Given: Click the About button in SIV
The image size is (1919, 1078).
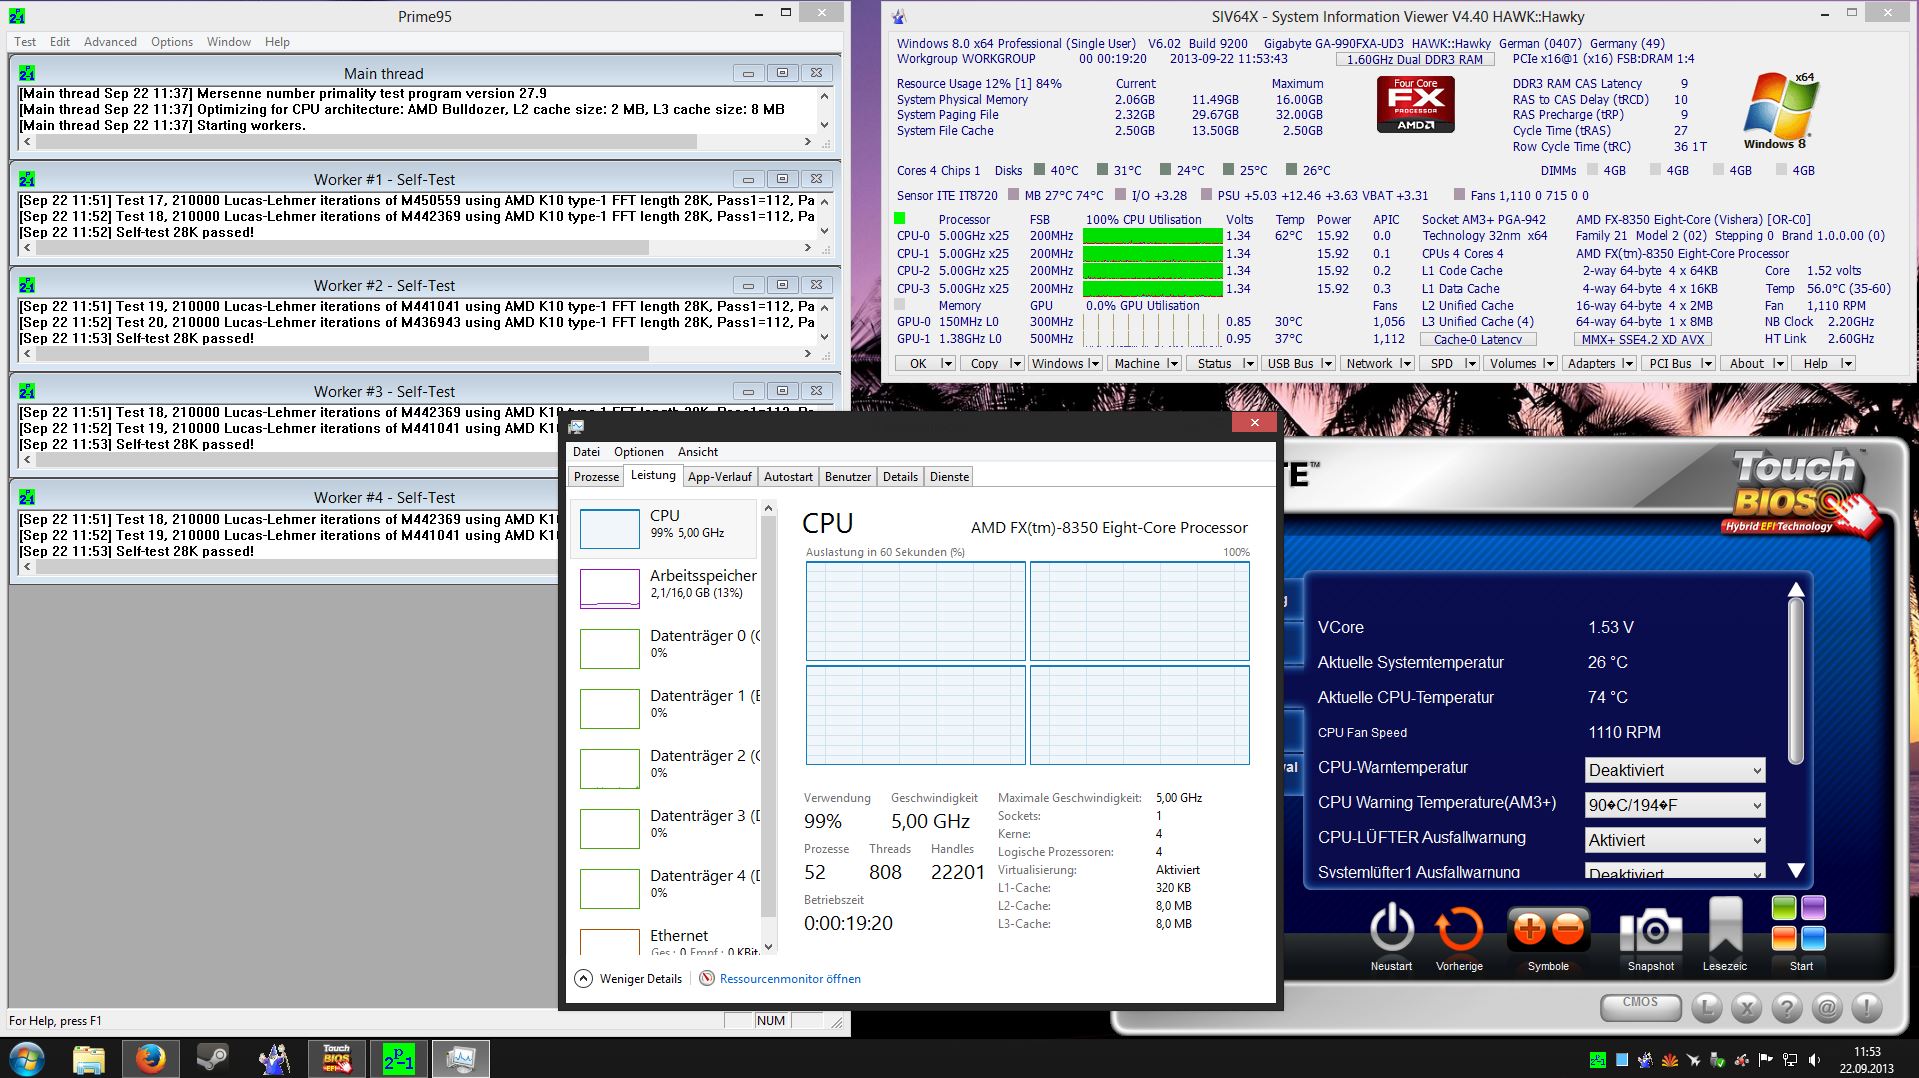Looking at the screenshot, I should tap(1746, 363).
